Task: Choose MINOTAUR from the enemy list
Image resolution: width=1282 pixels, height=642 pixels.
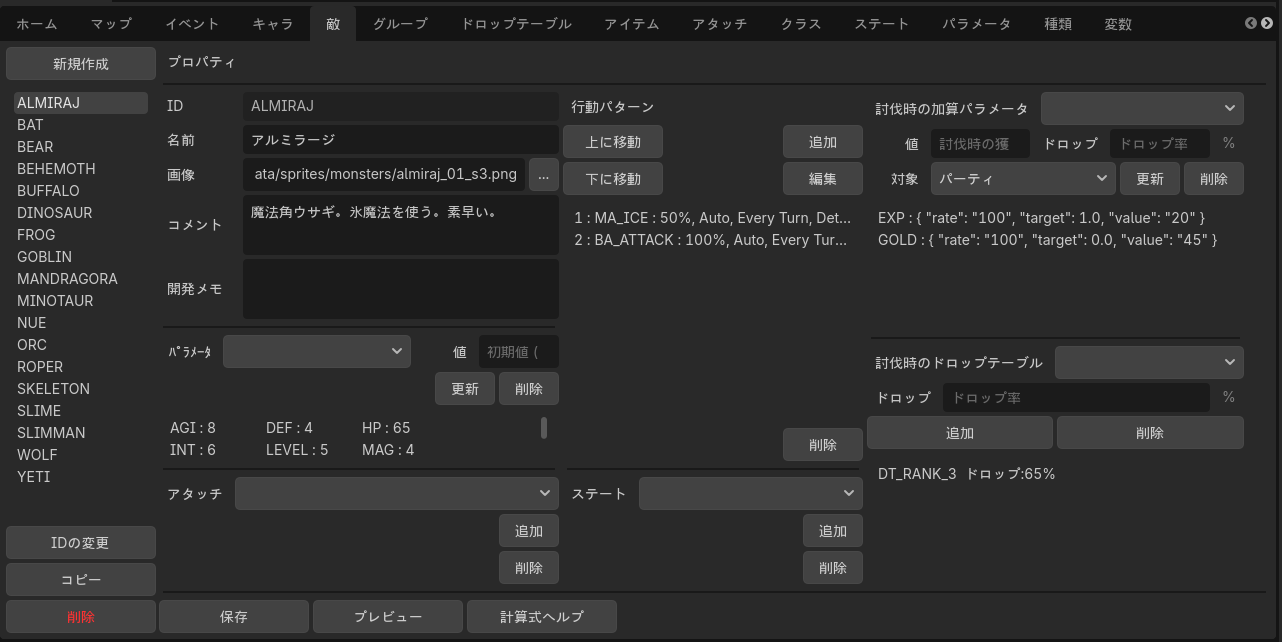Action: (x=80, y=301)
